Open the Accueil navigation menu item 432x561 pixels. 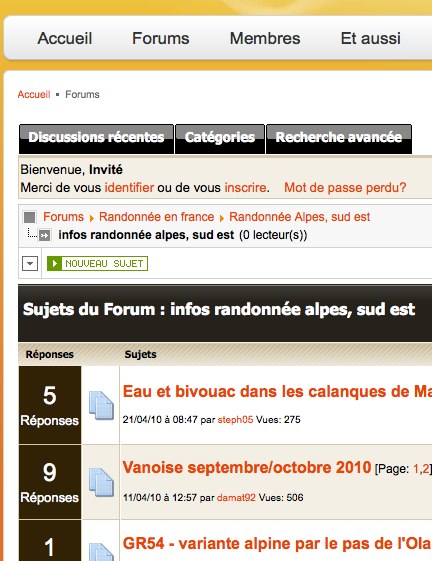point(65,38)
